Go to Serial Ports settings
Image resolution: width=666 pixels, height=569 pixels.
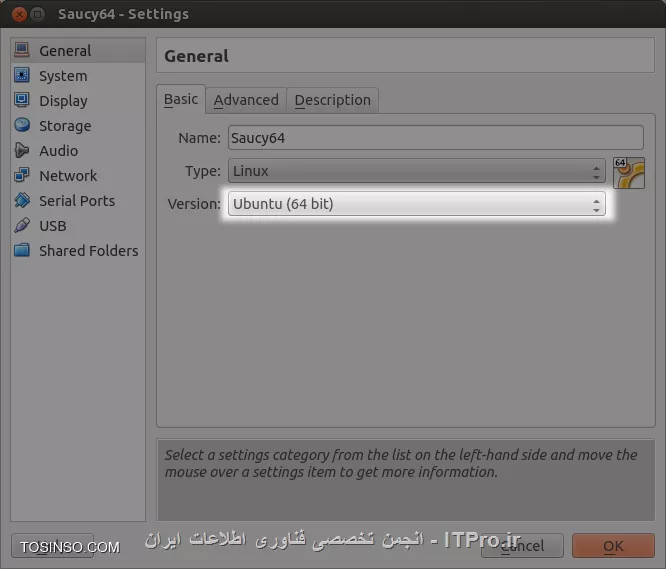(78, 200)
